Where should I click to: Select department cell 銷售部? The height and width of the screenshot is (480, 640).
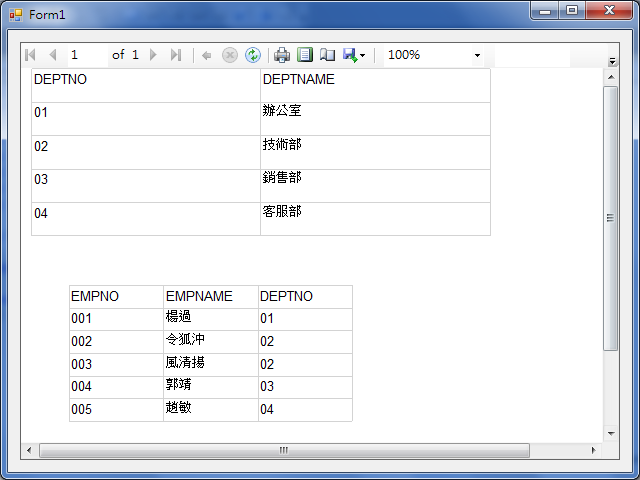click(x=375, y=186)
